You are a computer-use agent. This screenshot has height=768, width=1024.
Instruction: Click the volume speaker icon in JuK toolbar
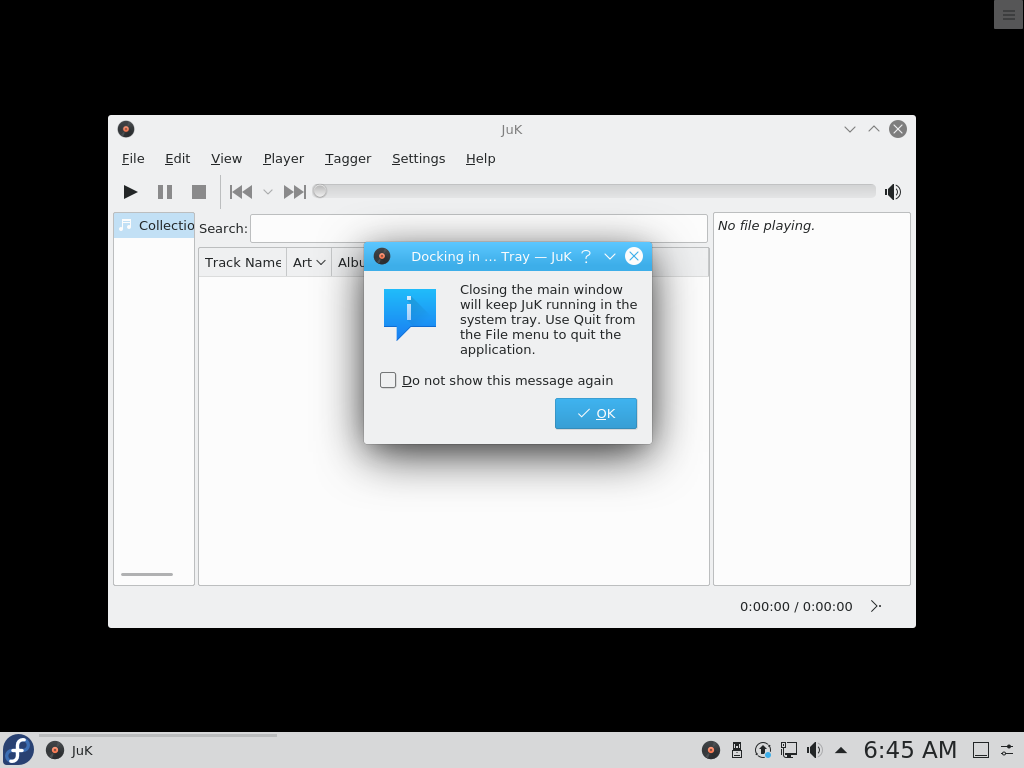tap(893, 192)
